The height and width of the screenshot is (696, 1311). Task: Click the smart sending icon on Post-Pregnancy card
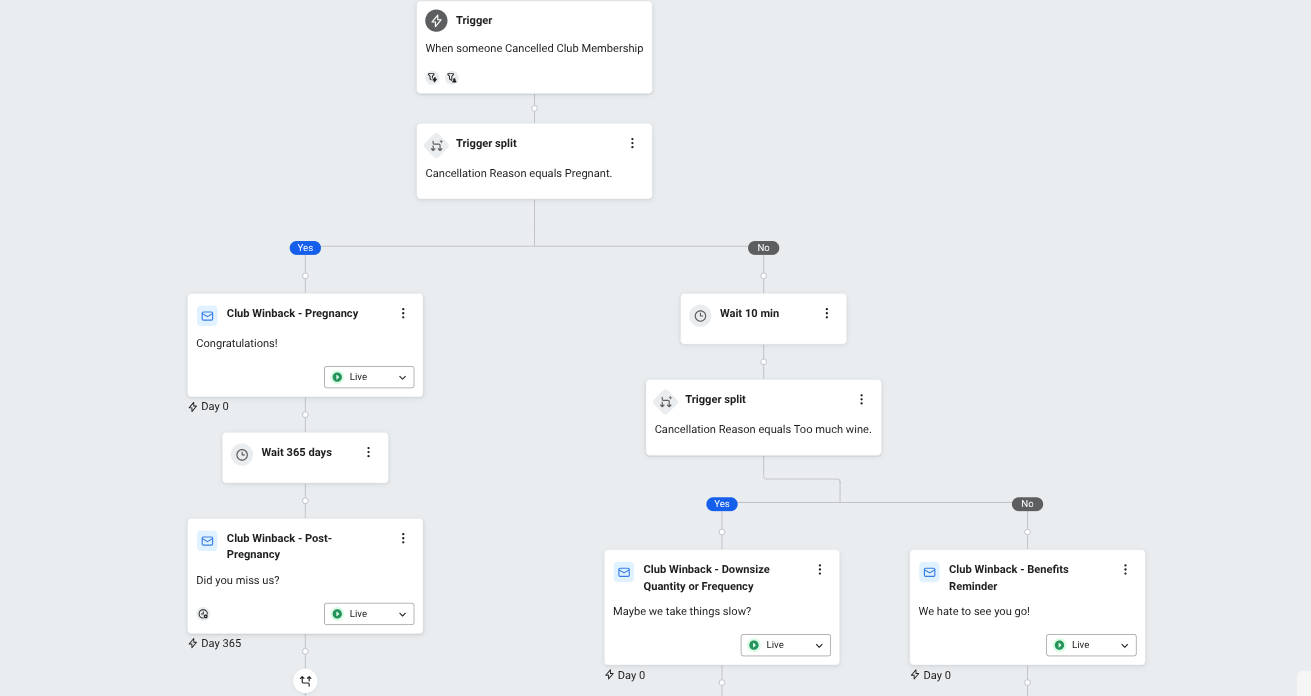[x=204, y=614]
